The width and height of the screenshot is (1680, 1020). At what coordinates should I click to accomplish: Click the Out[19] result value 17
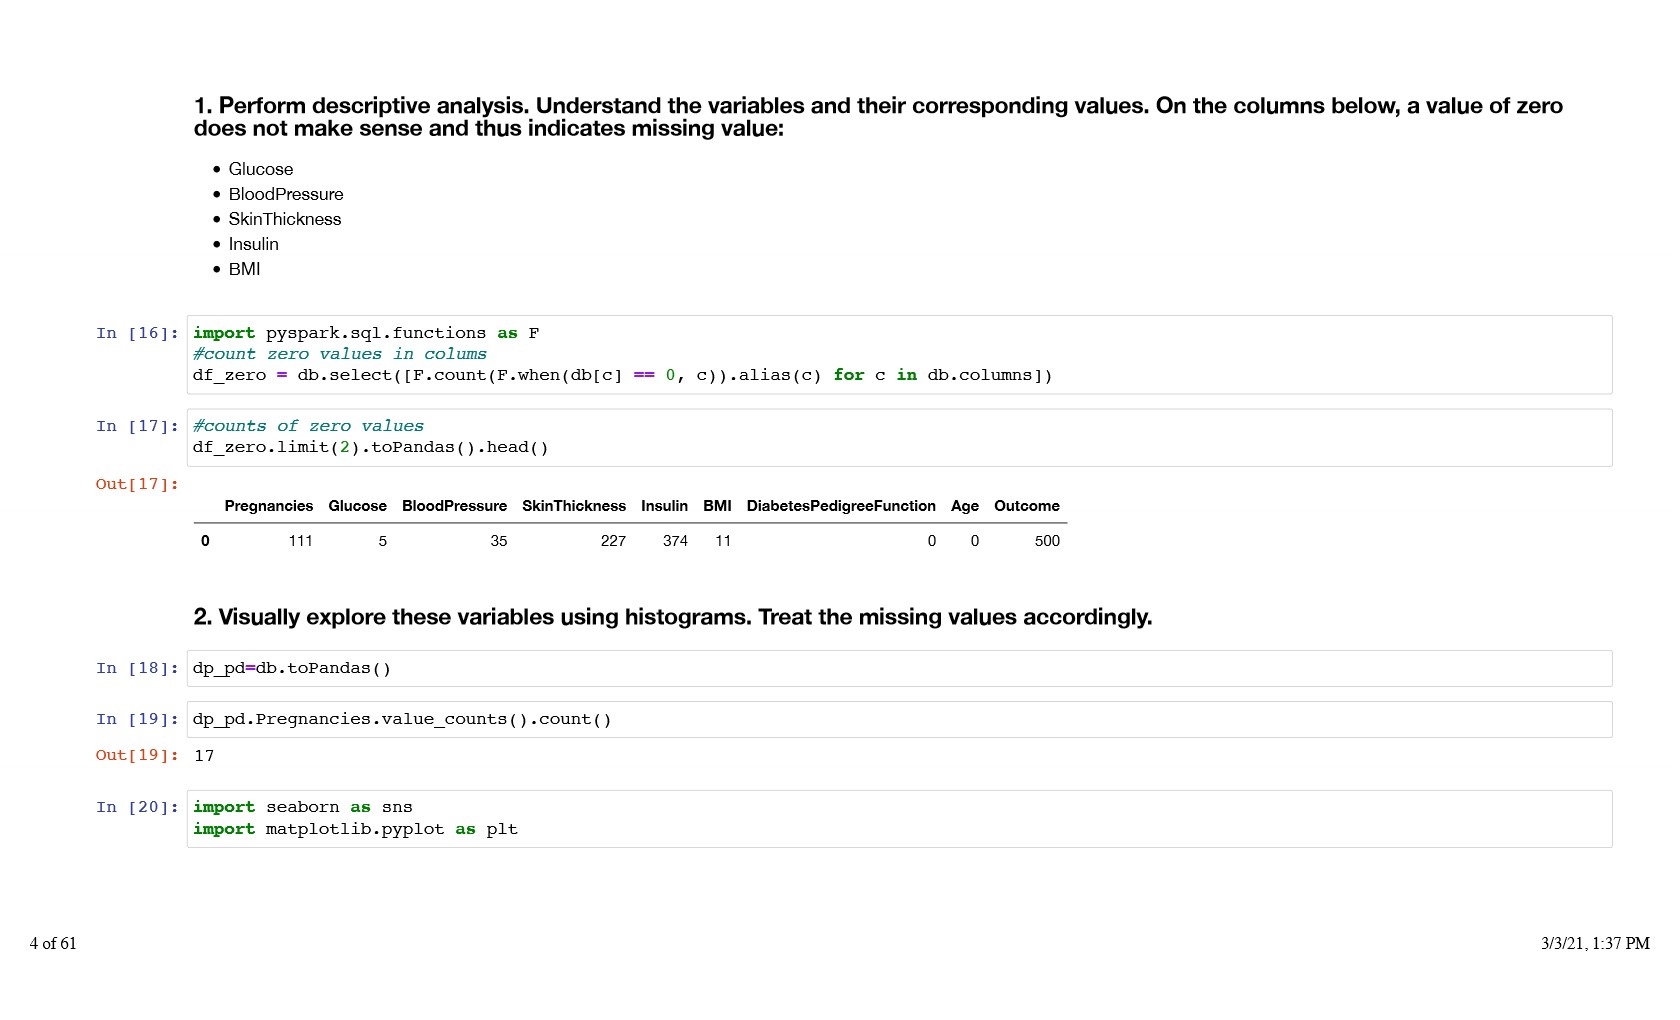click(204, 756)
